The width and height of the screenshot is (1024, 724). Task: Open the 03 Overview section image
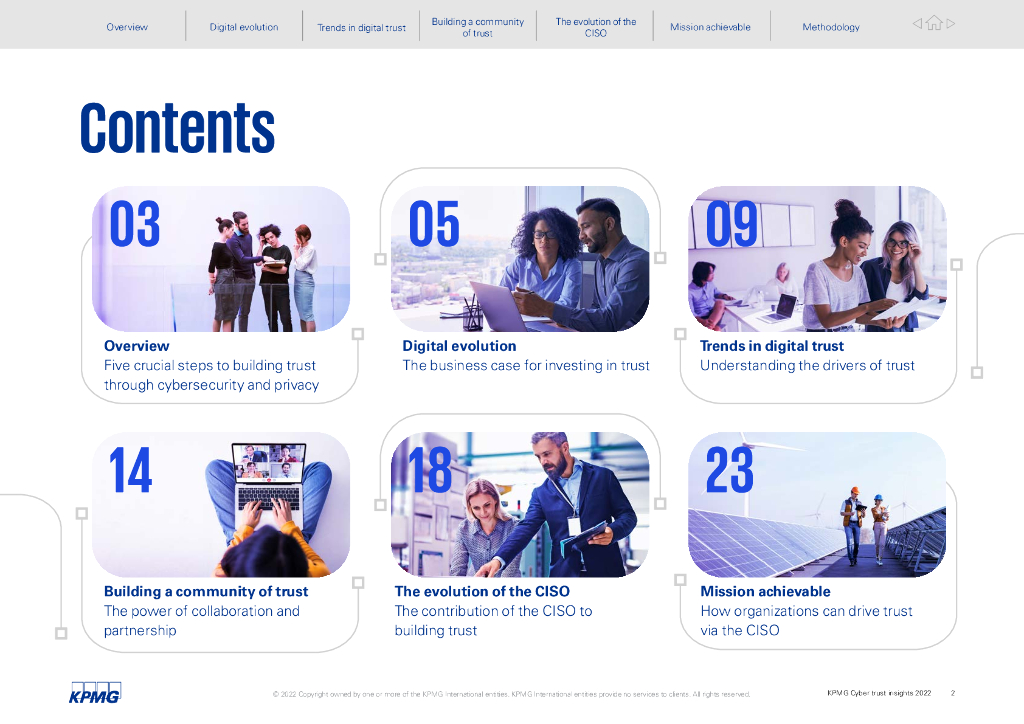pyautogui.click(x=221, y=259)
